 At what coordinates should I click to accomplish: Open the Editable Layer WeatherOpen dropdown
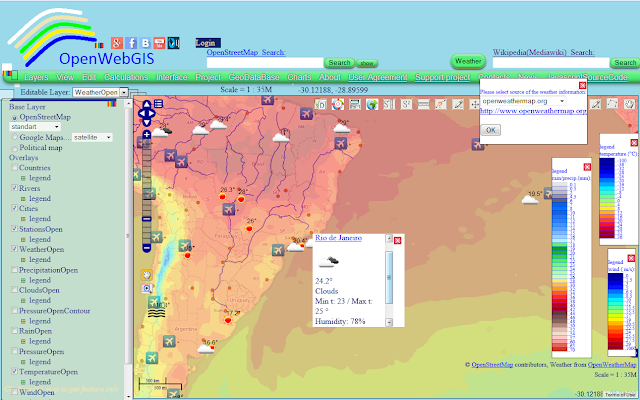(100, 92)
